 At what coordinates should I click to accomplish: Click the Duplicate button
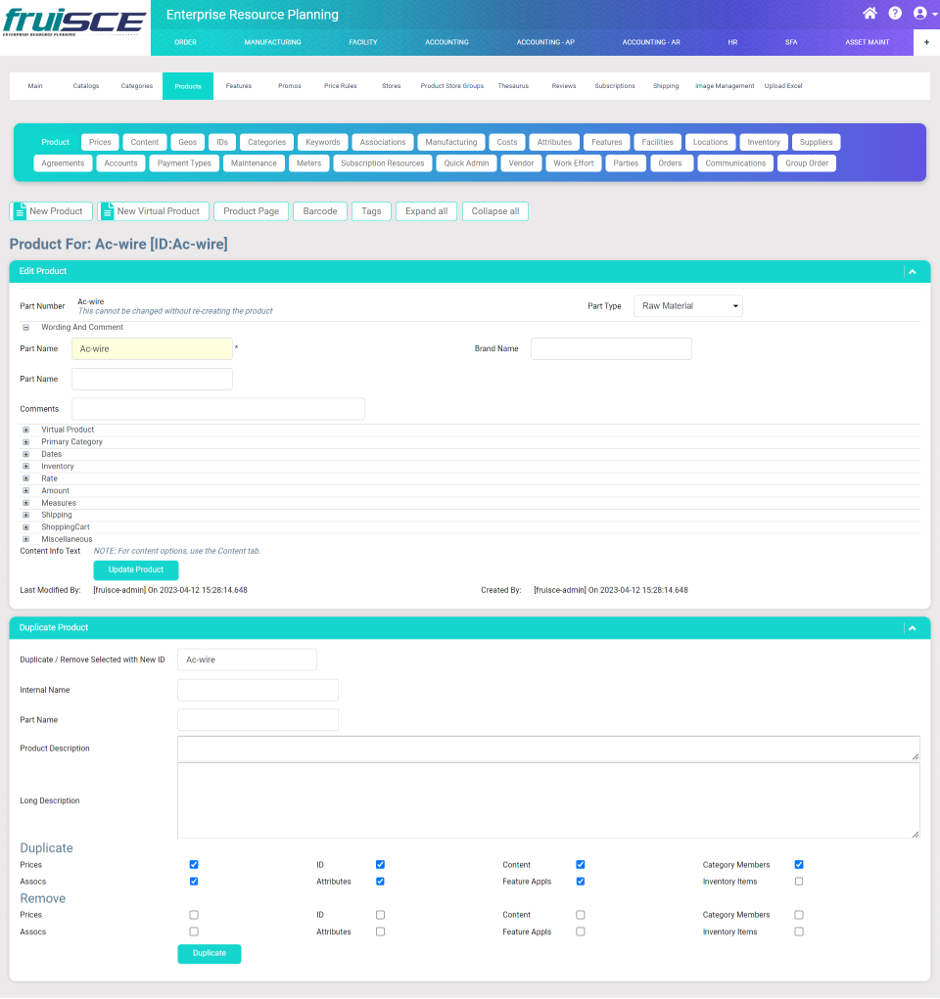(210, 953)
